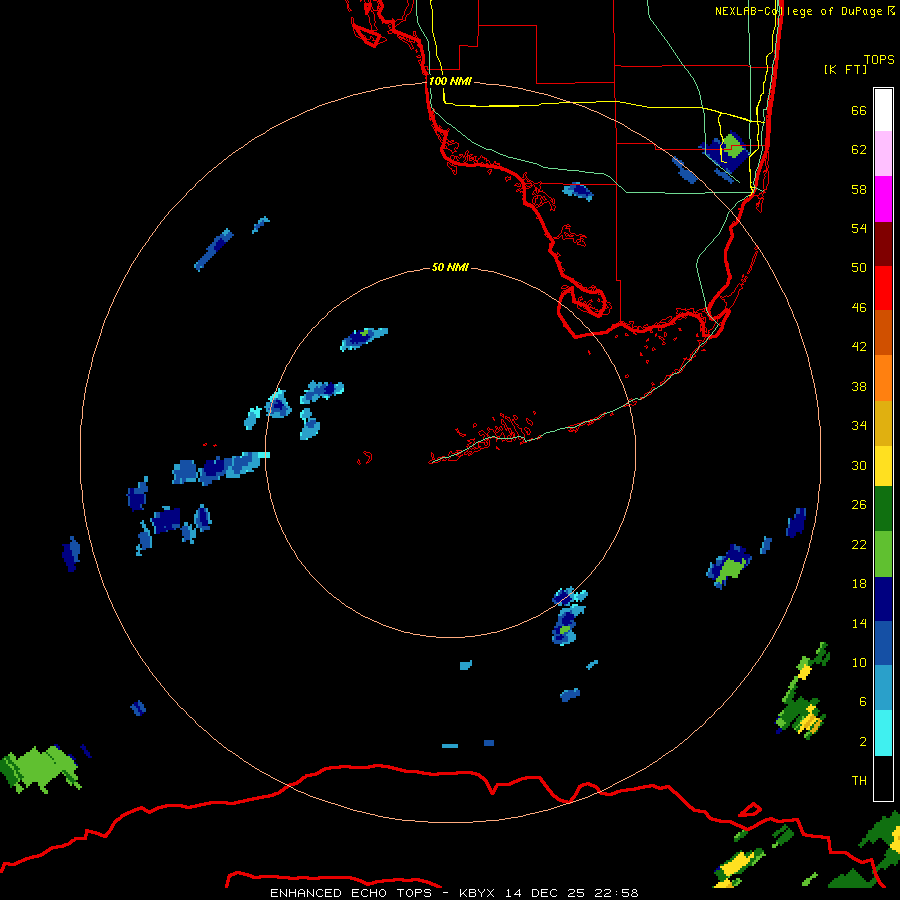
Task: Click the 18 value on the legend
Action: click(859, 584)
